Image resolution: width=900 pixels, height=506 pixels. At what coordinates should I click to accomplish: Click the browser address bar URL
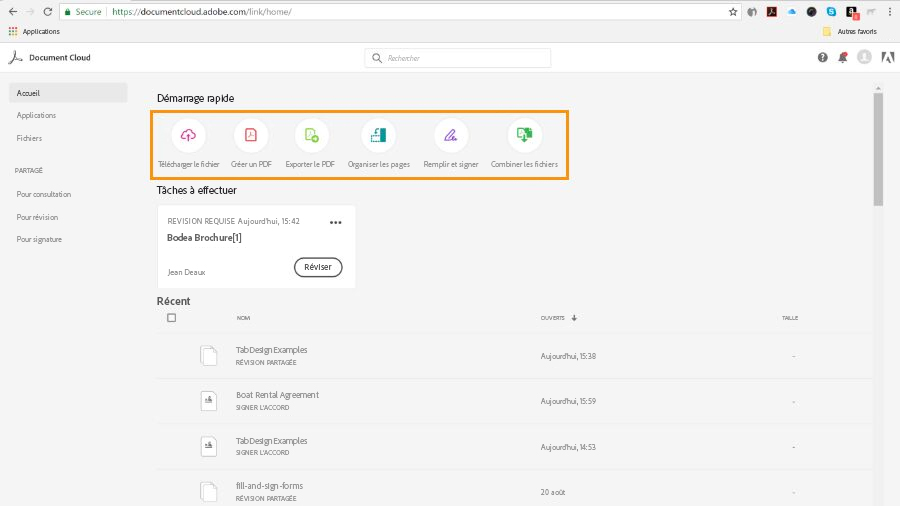[x=202, y=11]
